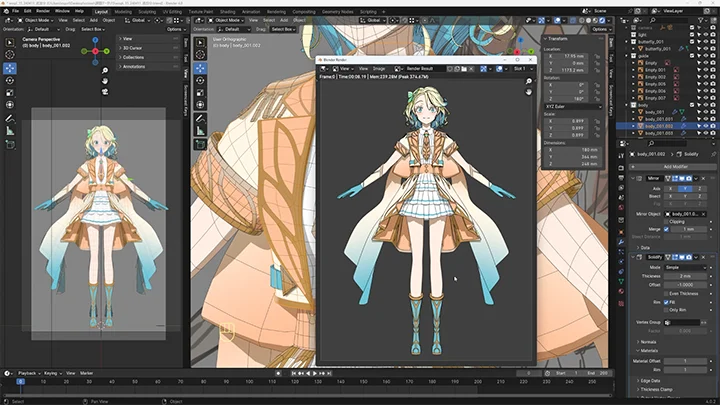Viewport: 720px width, 405px height.
Task: Open the Render menu
Action: [43, 11]
